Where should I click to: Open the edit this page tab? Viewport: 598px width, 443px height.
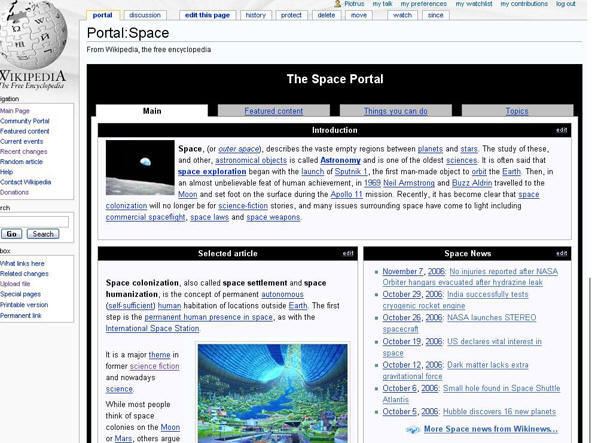[x=207, y=15]
